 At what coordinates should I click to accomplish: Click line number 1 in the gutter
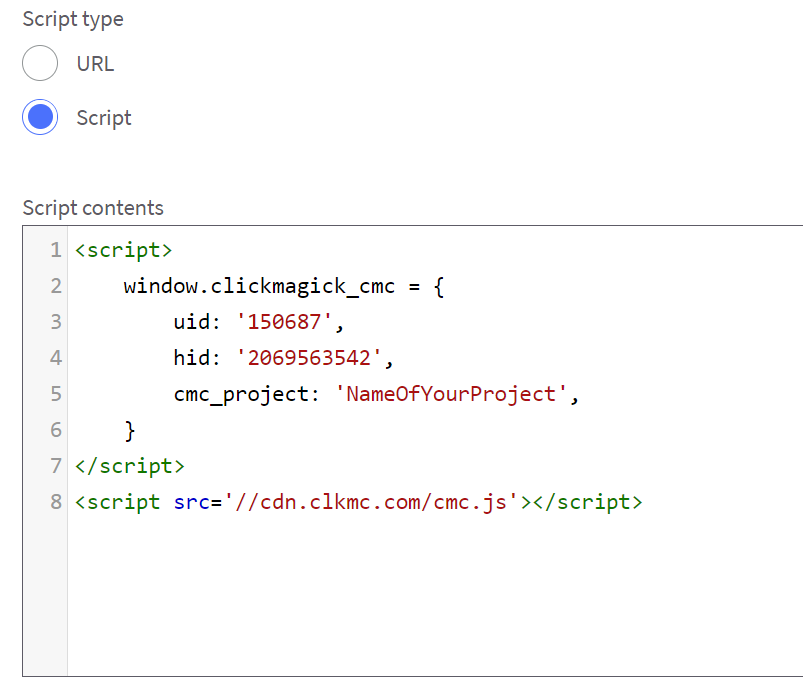coord(56,250)
